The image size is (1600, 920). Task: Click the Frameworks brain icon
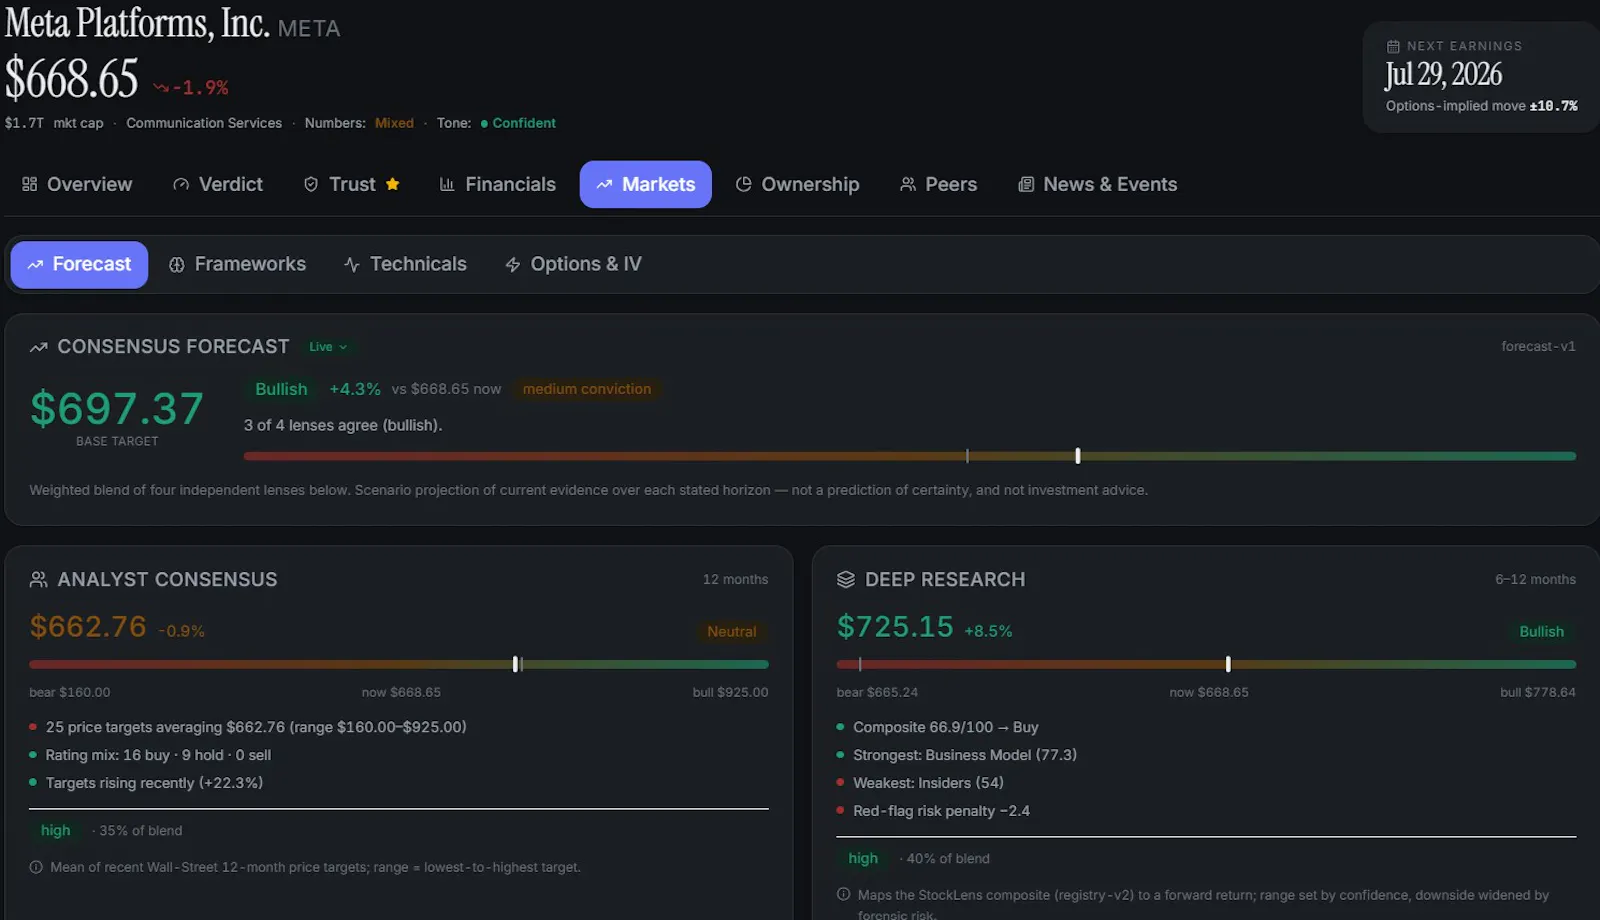(x=177, y=265)
